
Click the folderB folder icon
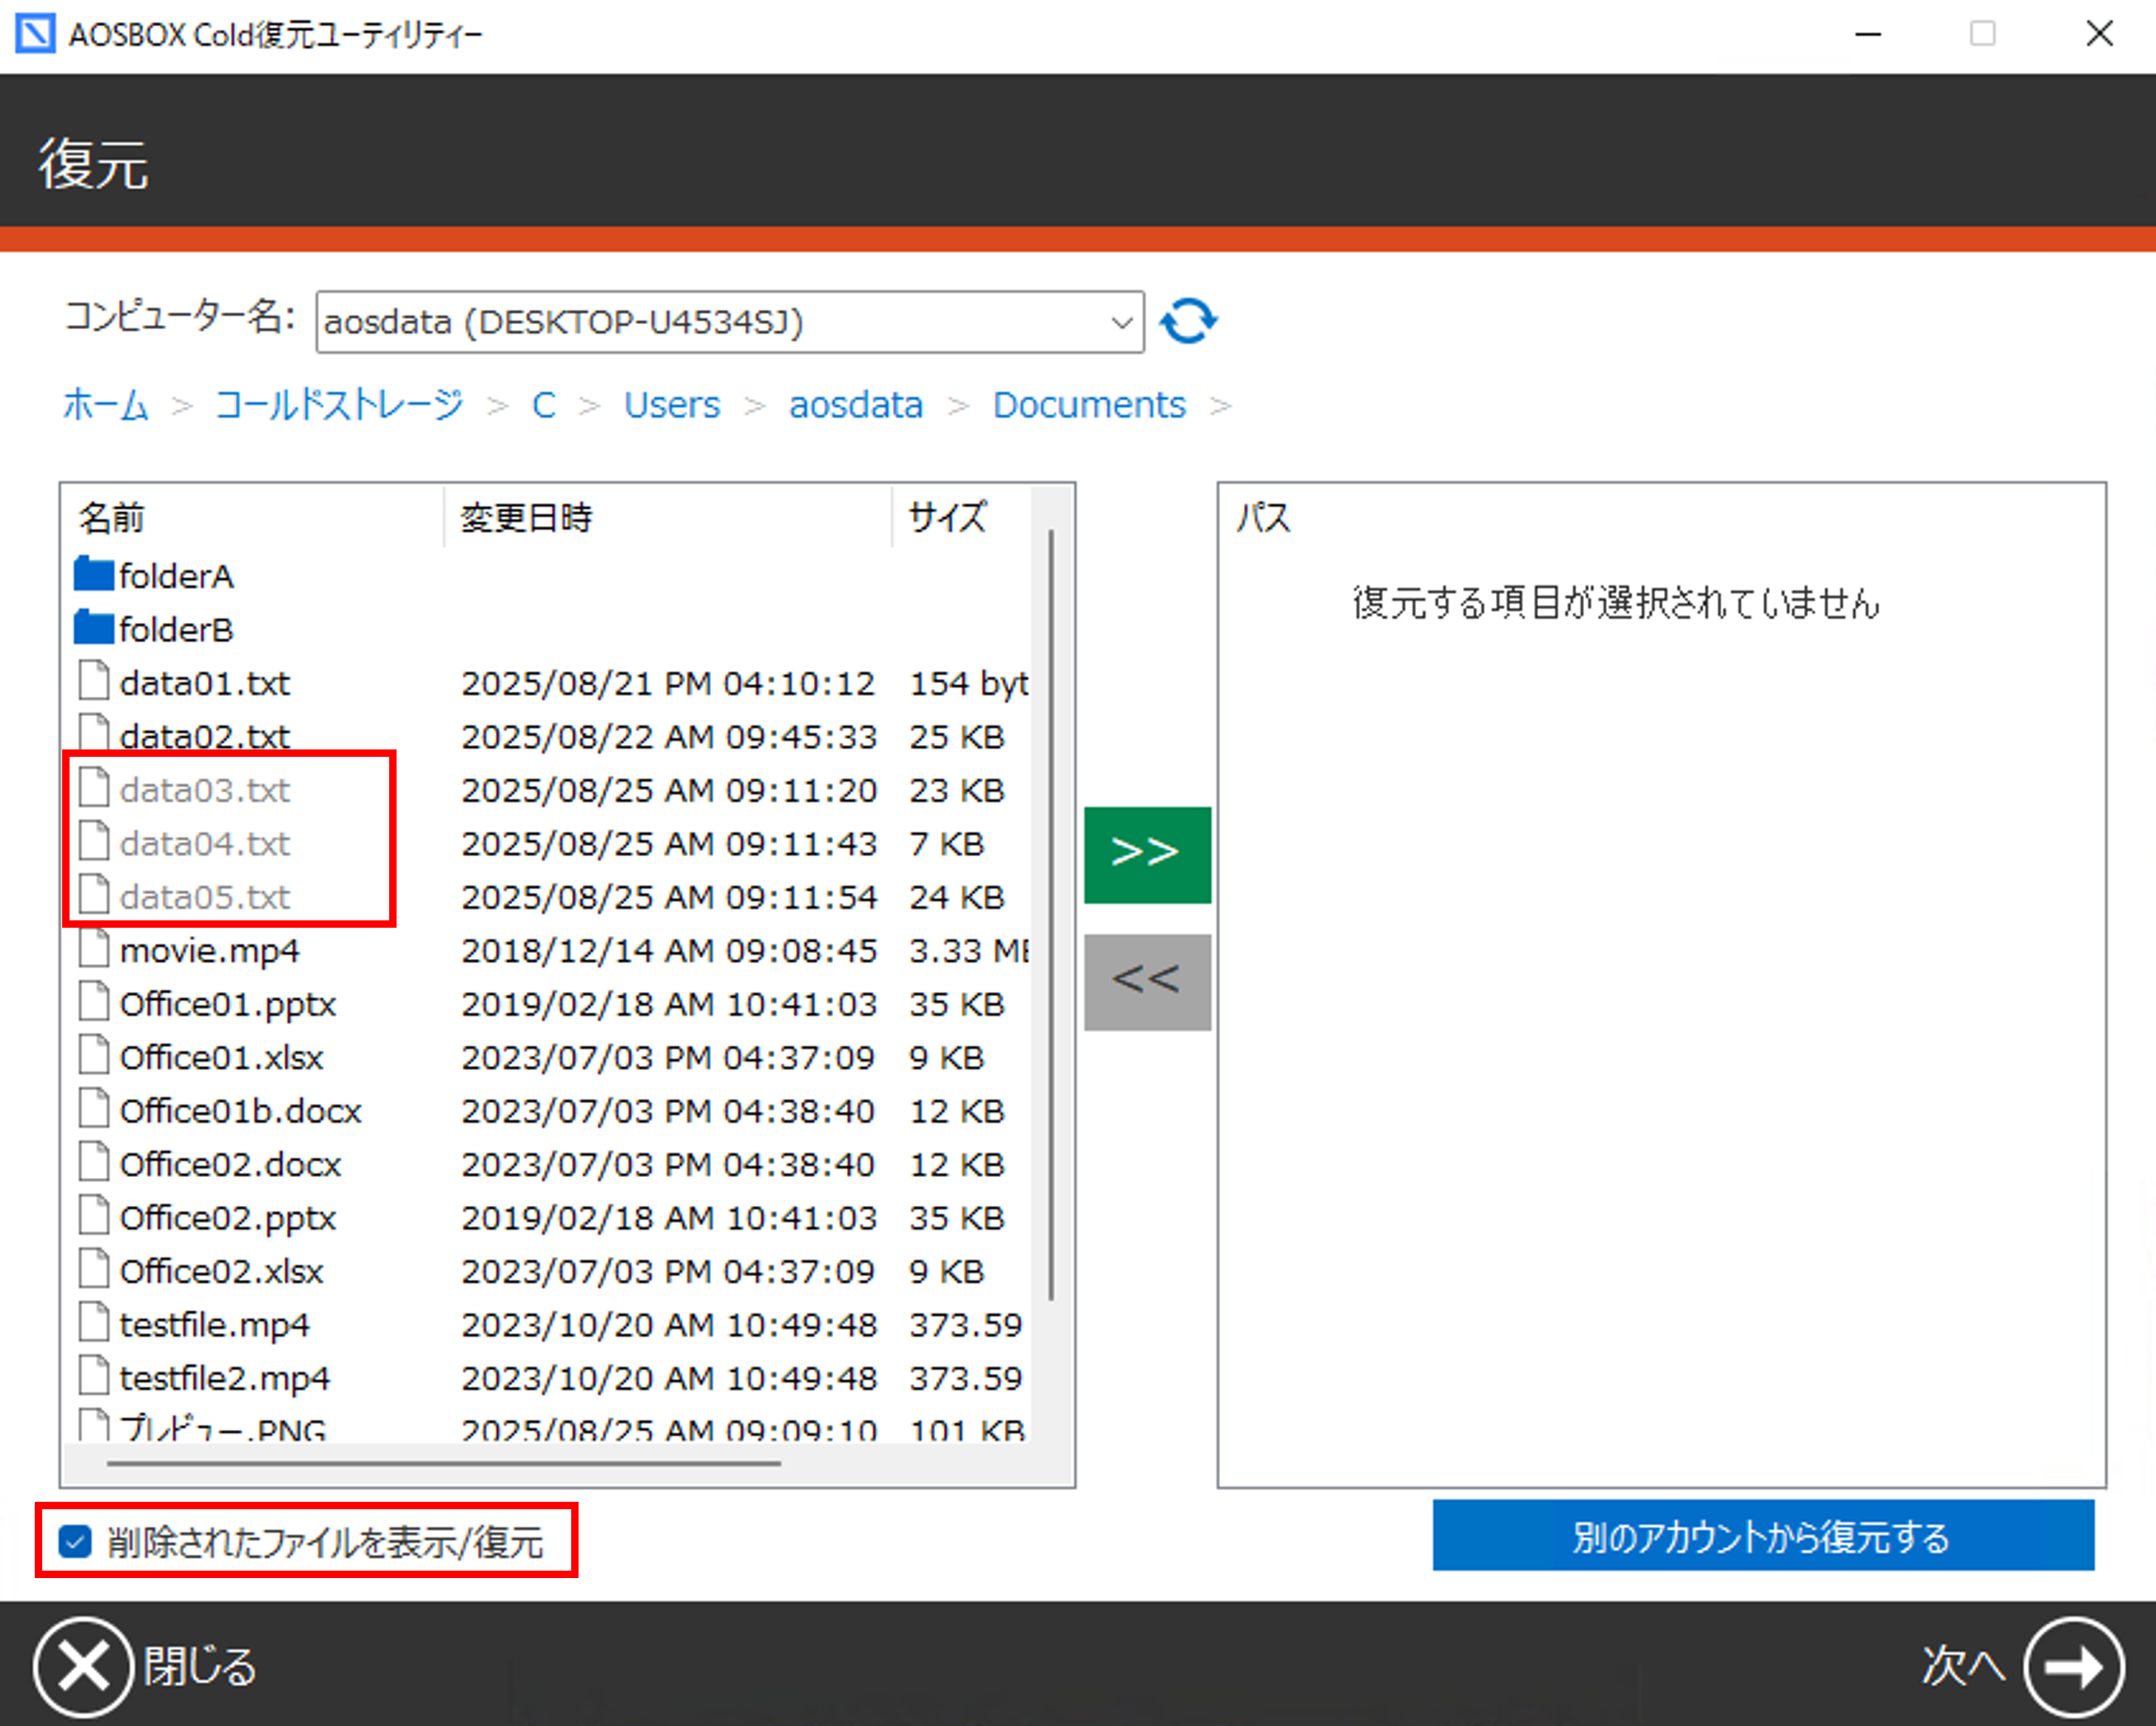pyautogui.click(x=94, y=628)
